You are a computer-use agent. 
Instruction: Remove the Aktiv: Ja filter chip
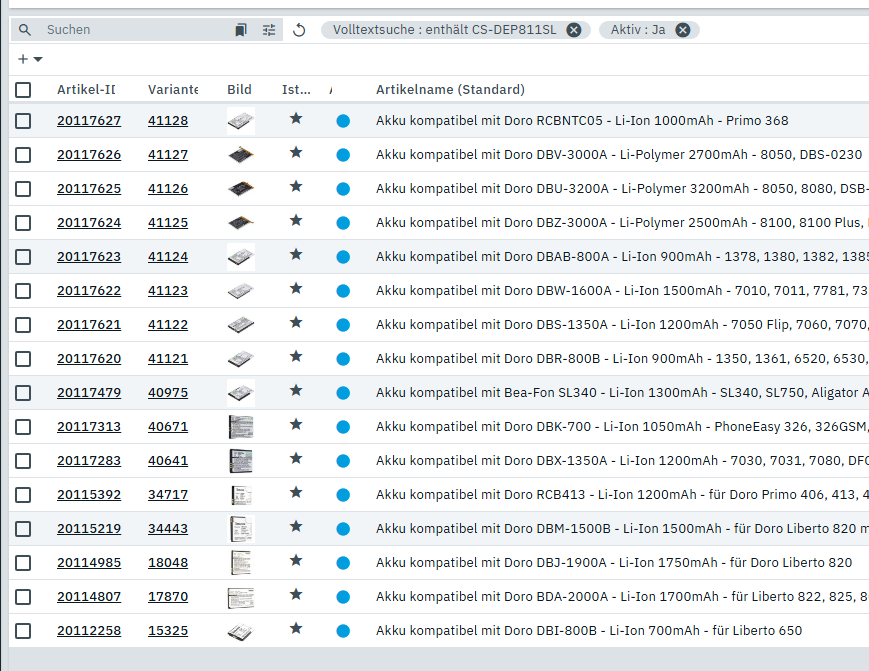coord(683,30)
